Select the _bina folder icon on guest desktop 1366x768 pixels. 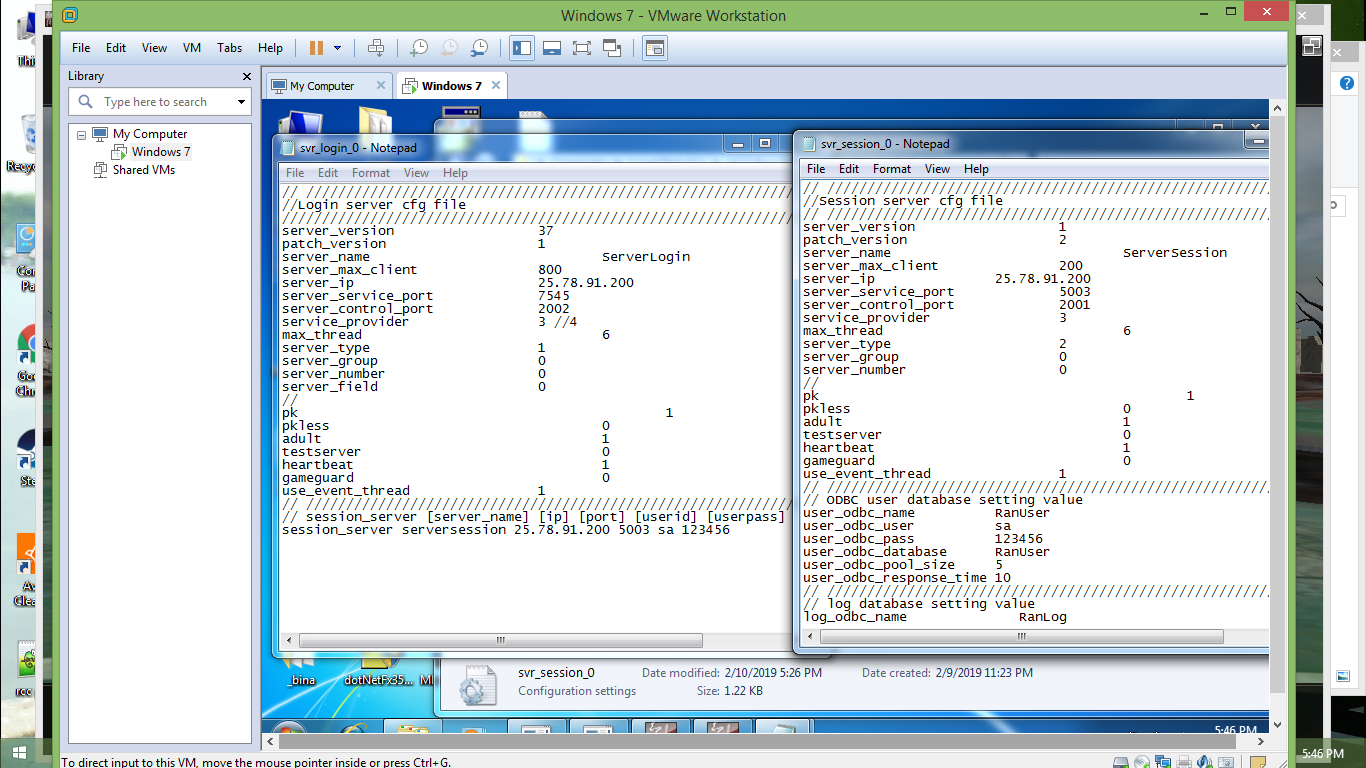(x=301, y=671)
